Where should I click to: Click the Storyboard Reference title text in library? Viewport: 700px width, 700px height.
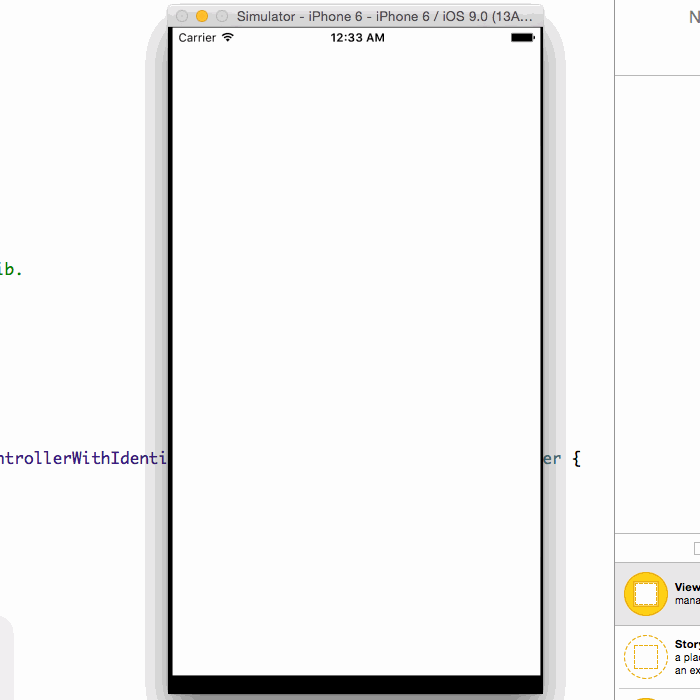pos(687,645)
